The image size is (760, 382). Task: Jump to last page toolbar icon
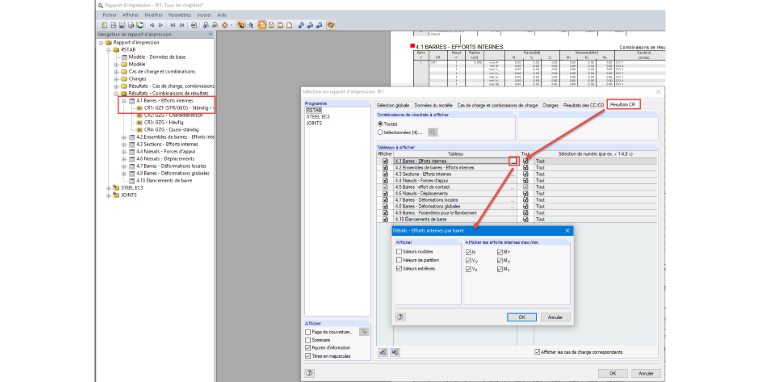[x=182, y=25]
